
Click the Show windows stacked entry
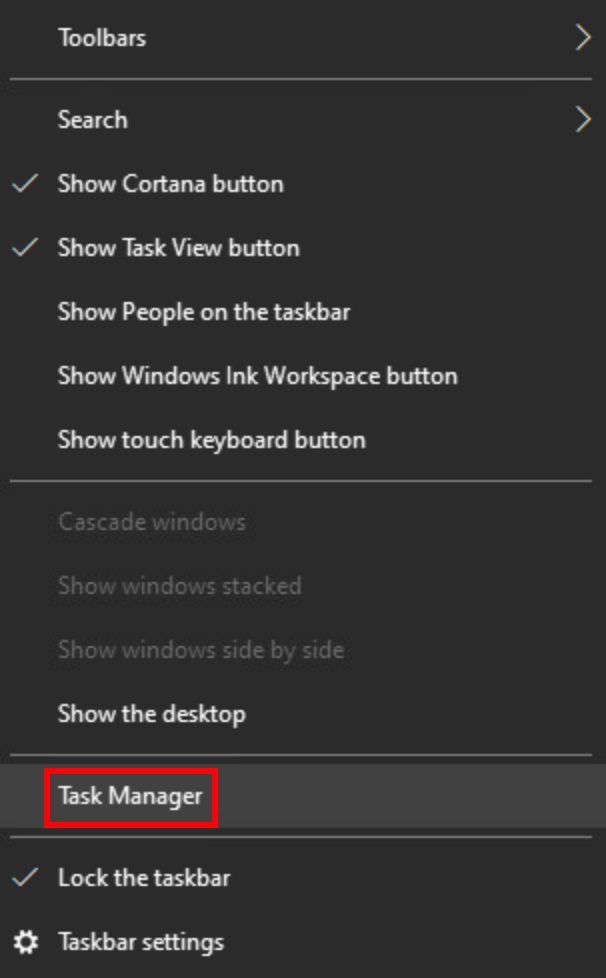click(x=179, y=586)
